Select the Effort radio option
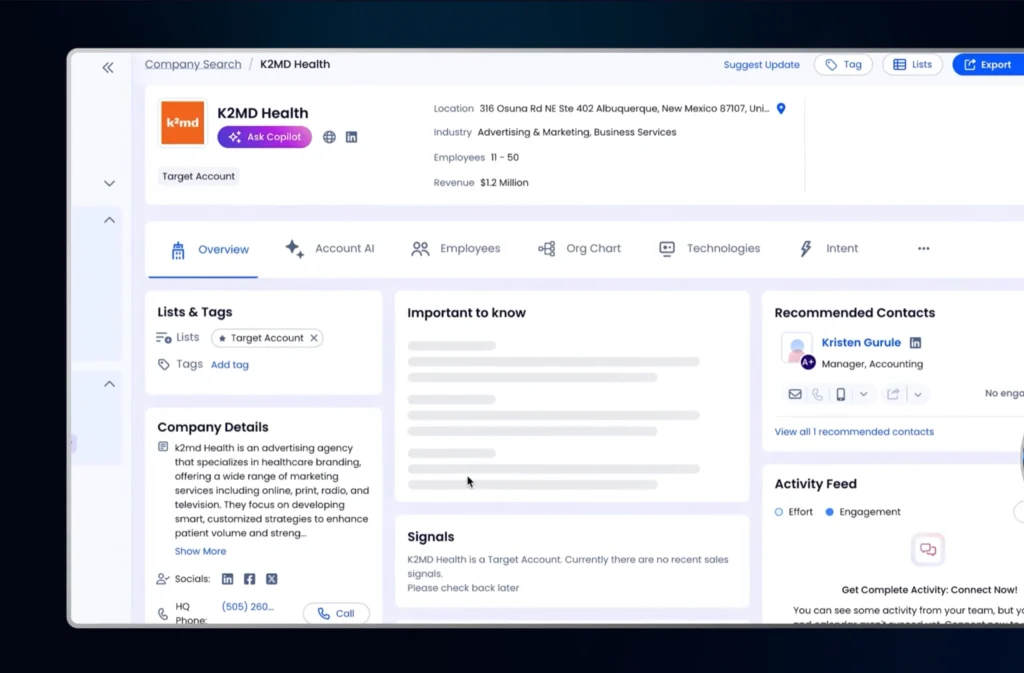The height and width of the screenshot is (673, 1024). click(x=778, y=512)
